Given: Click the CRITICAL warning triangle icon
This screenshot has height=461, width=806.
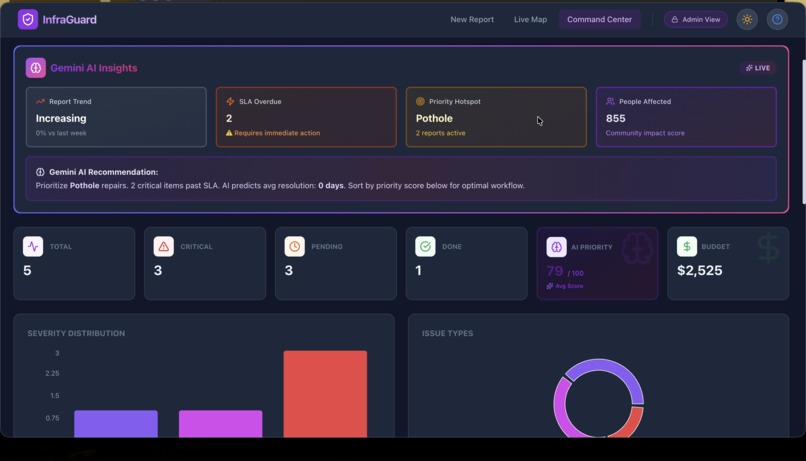Looking at the screenshot, I should [163, 247].
